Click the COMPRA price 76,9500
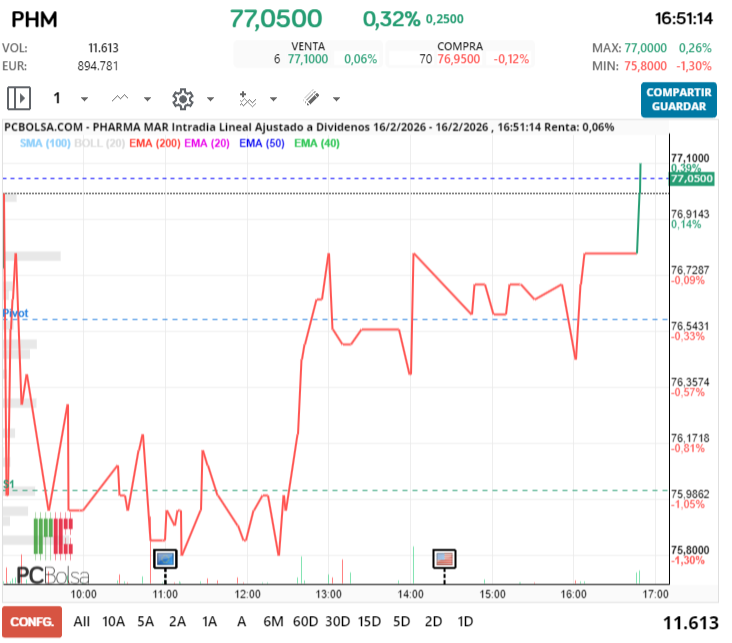 (x=458, y=59)
